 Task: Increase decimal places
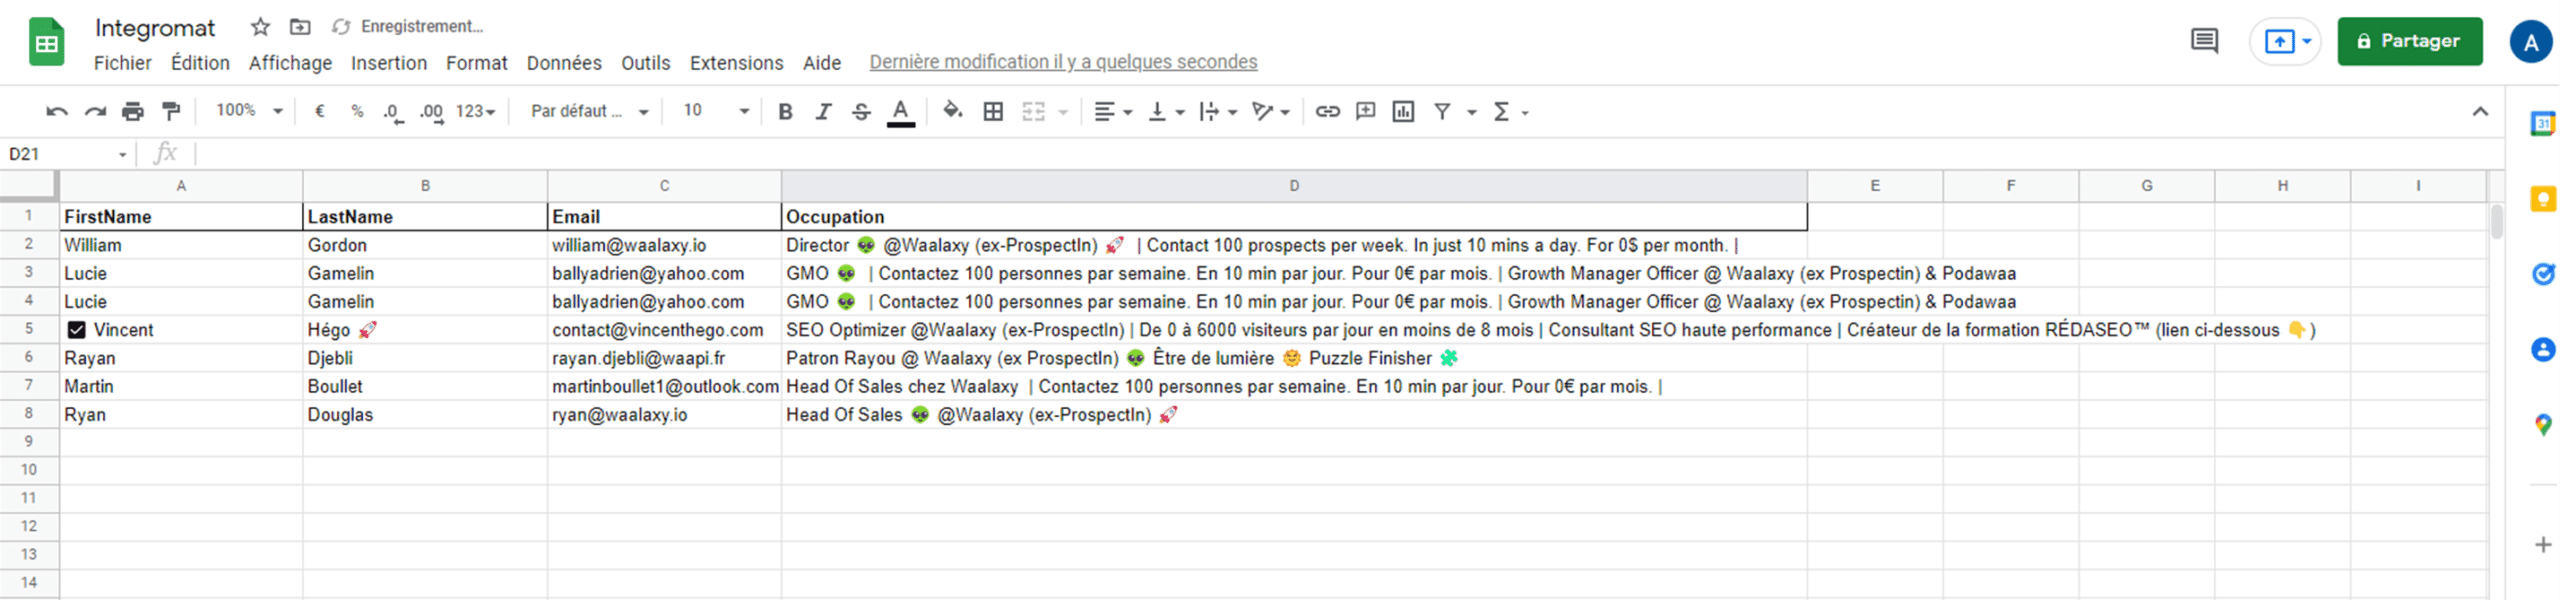click(431, 112)
